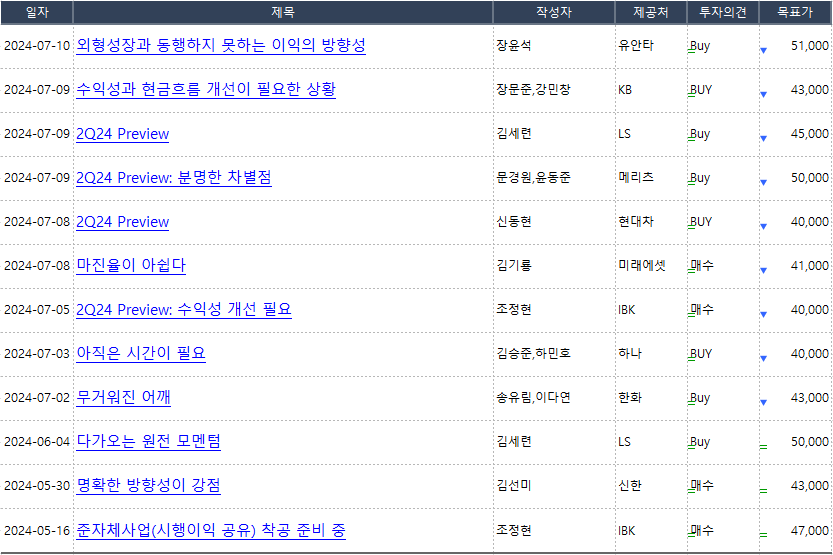Click '매수' opinion in 신한 row
The width and height of the screenshot is (833, 555).
coord(702,485)
